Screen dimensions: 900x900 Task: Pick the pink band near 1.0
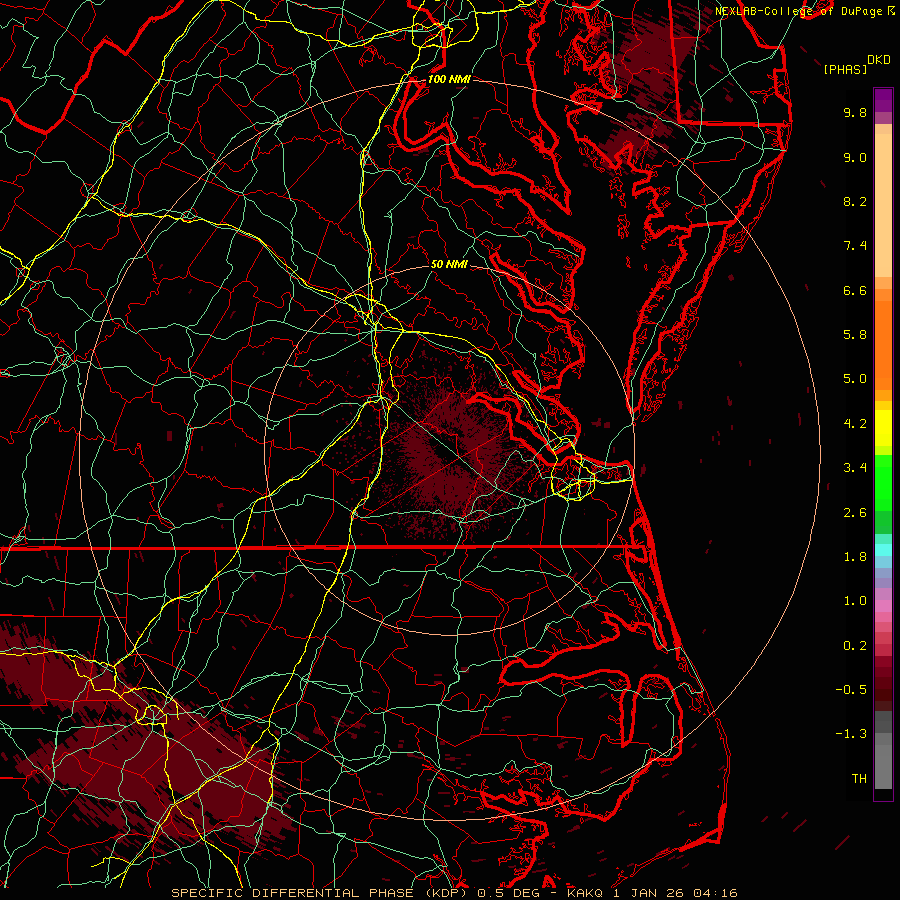click(883, 606)
